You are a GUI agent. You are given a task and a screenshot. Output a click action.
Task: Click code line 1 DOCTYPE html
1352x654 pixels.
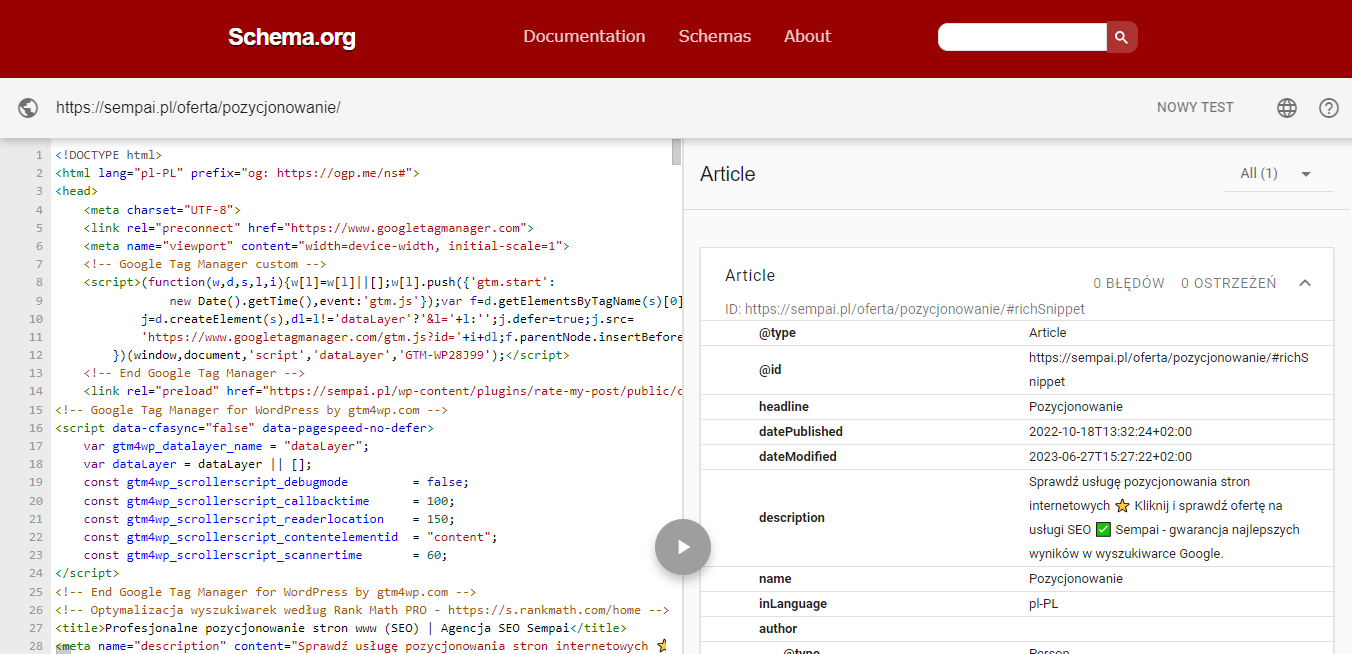coord(108,155)
